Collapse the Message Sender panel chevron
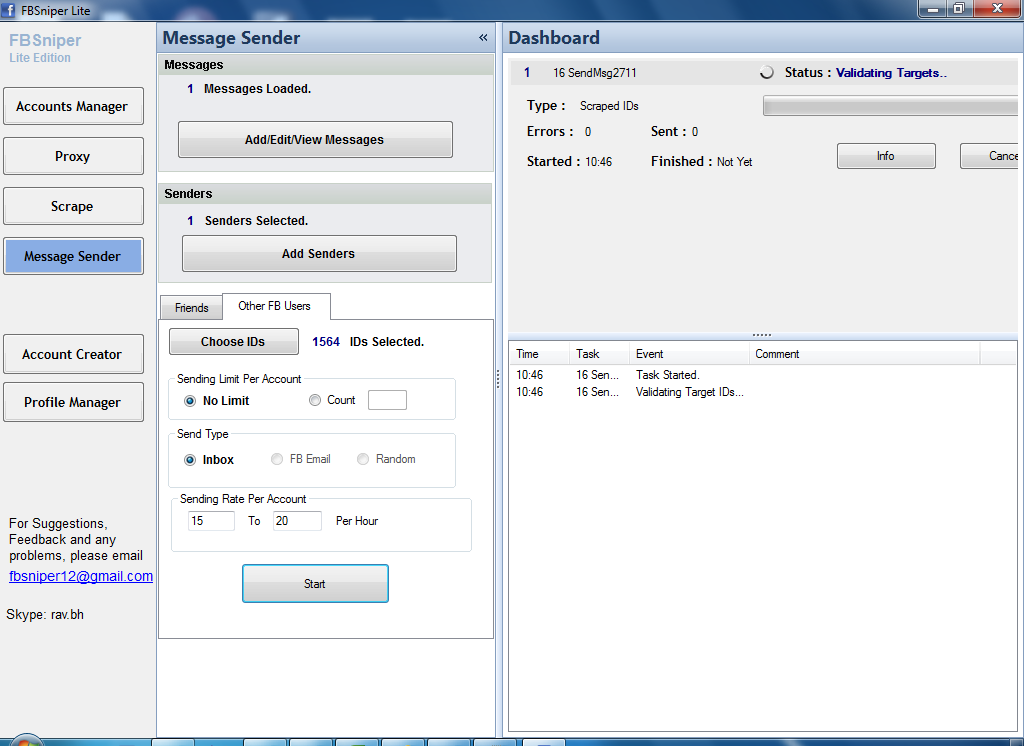1024x746 pixels. tap(483, 38)
